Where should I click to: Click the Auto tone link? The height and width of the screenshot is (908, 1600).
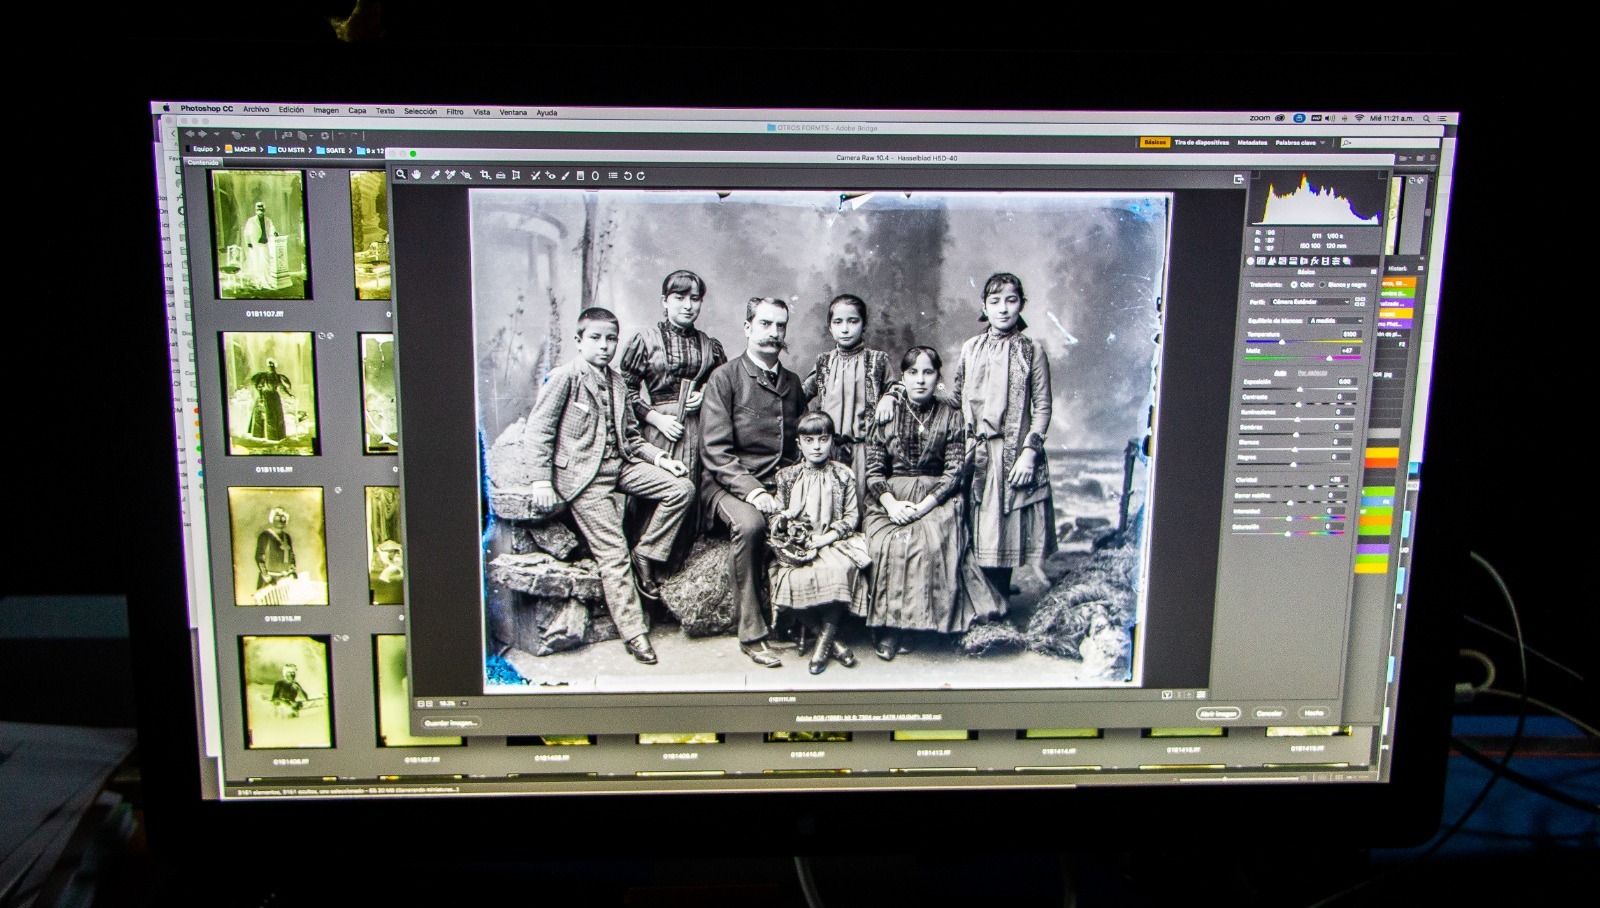[x=1280, y=373]
